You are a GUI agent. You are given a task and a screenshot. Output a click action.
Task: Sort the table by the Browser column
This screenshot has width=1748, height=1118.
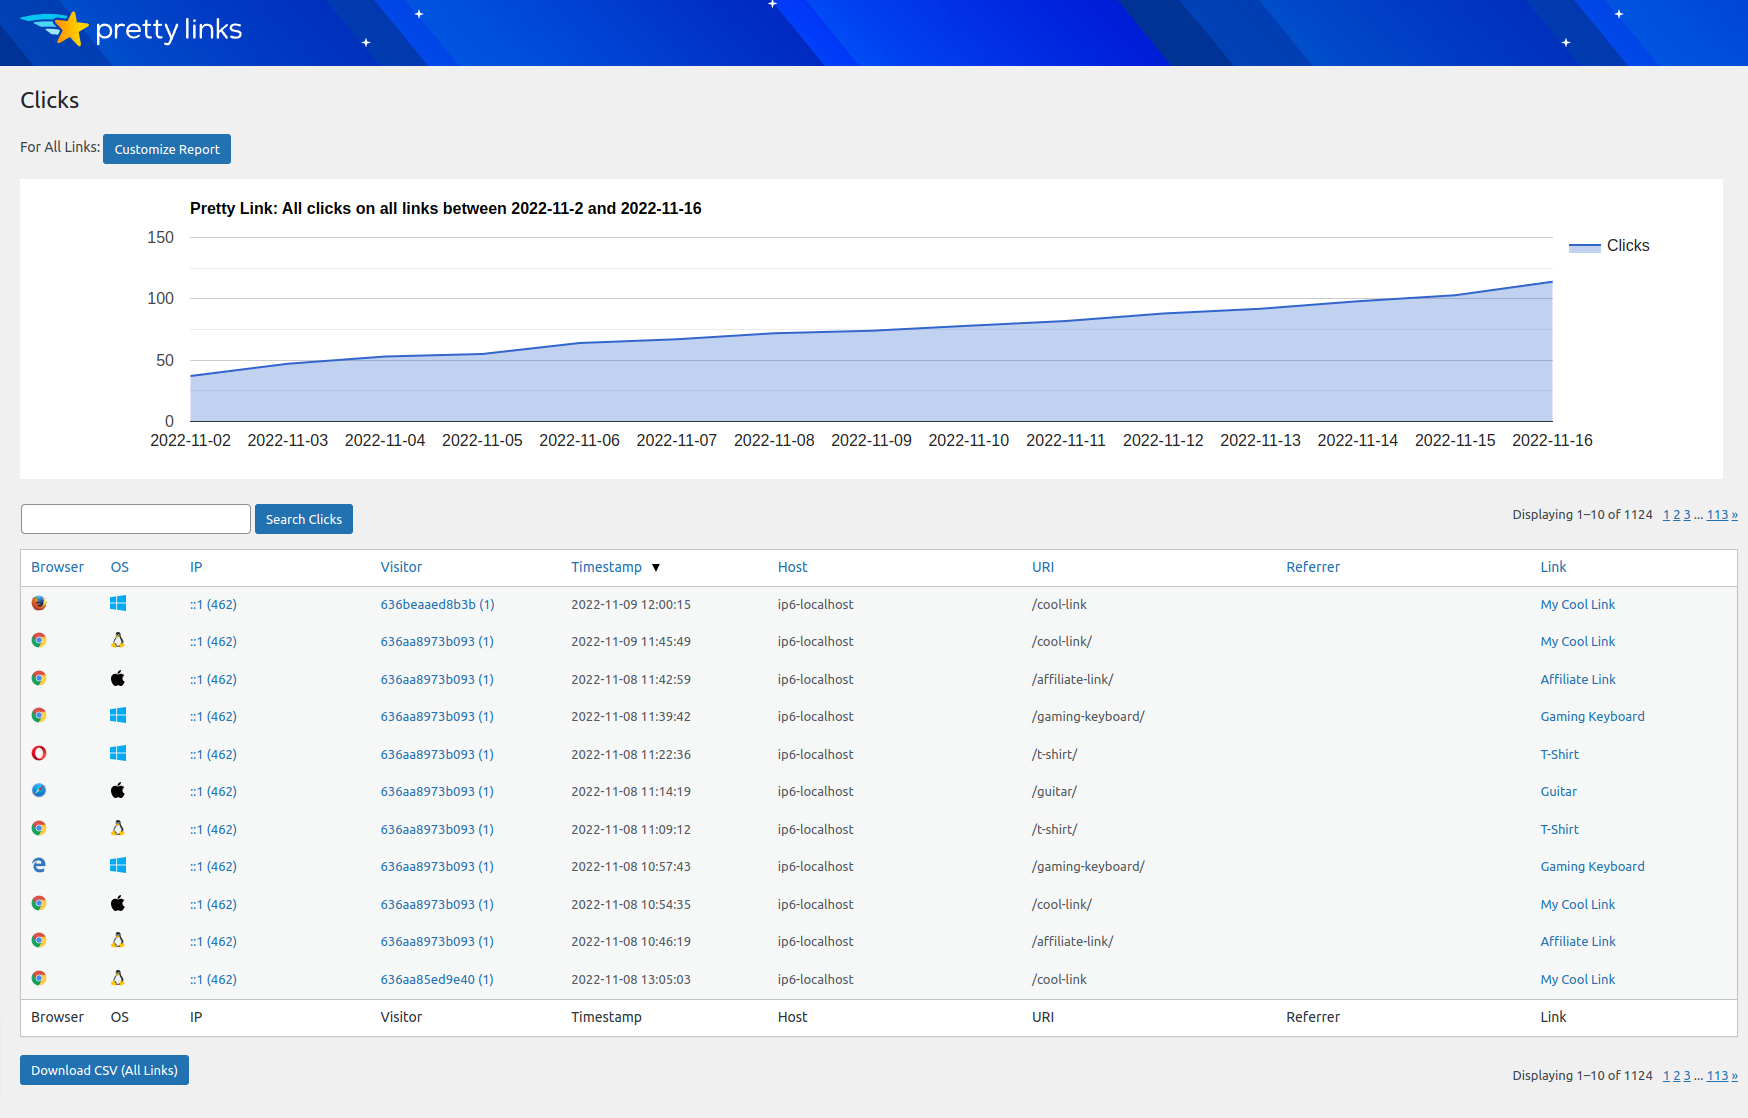[x=57, y=567]
